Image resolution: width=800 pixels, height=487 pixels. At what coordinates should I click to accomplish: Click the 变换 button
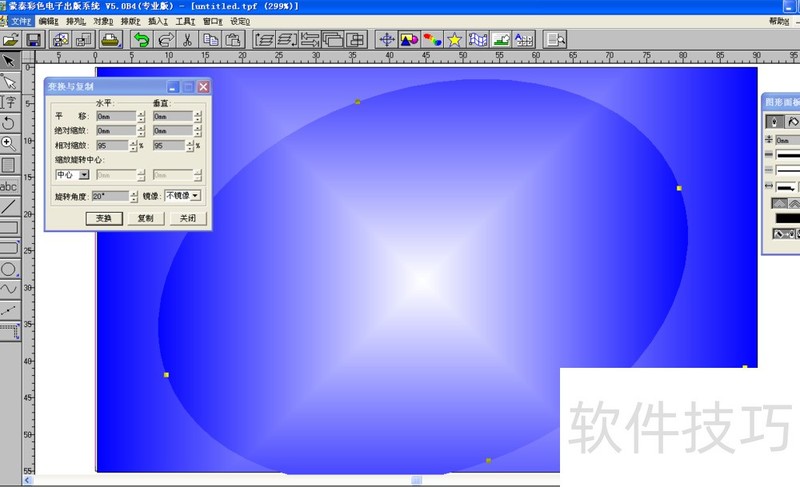tap(104, 218)
